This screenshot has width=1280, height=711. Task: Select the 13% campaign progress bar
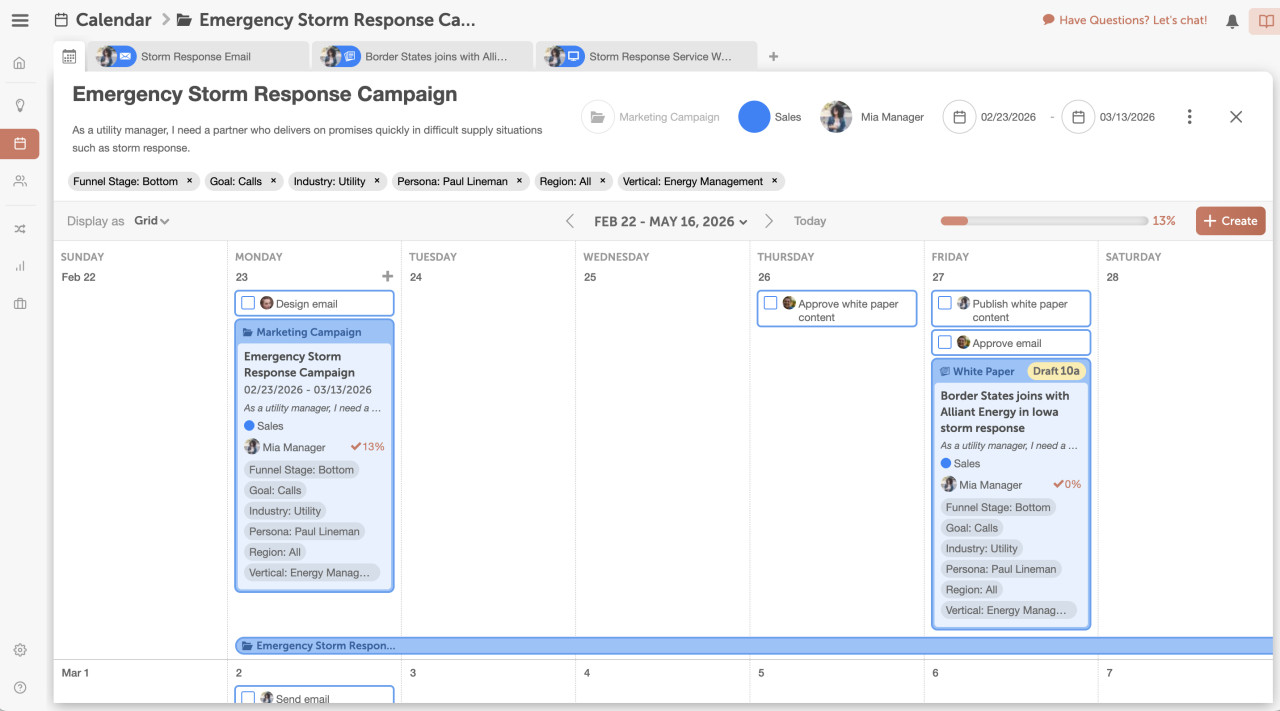pos(1044,221)
